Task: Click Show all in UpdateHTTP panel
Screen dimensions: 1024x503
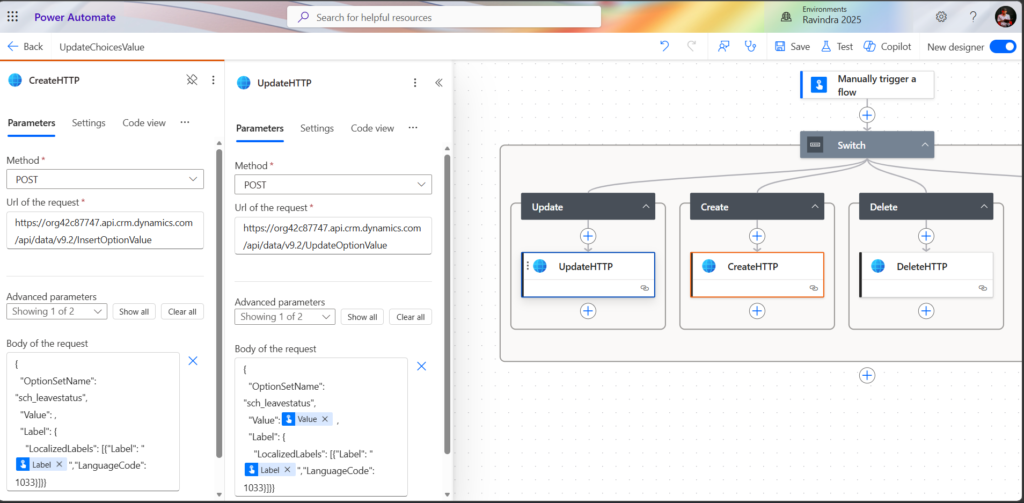Action: pyautogui.click(x=362, y=317)
